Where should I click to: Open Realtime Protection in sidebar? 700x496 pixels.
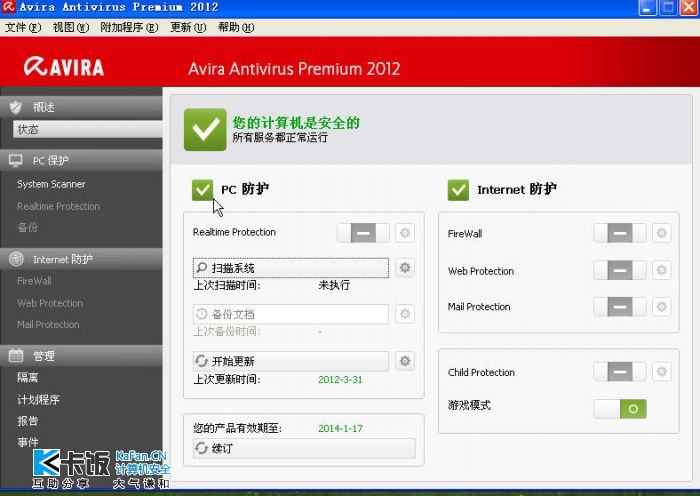point(58,206)
